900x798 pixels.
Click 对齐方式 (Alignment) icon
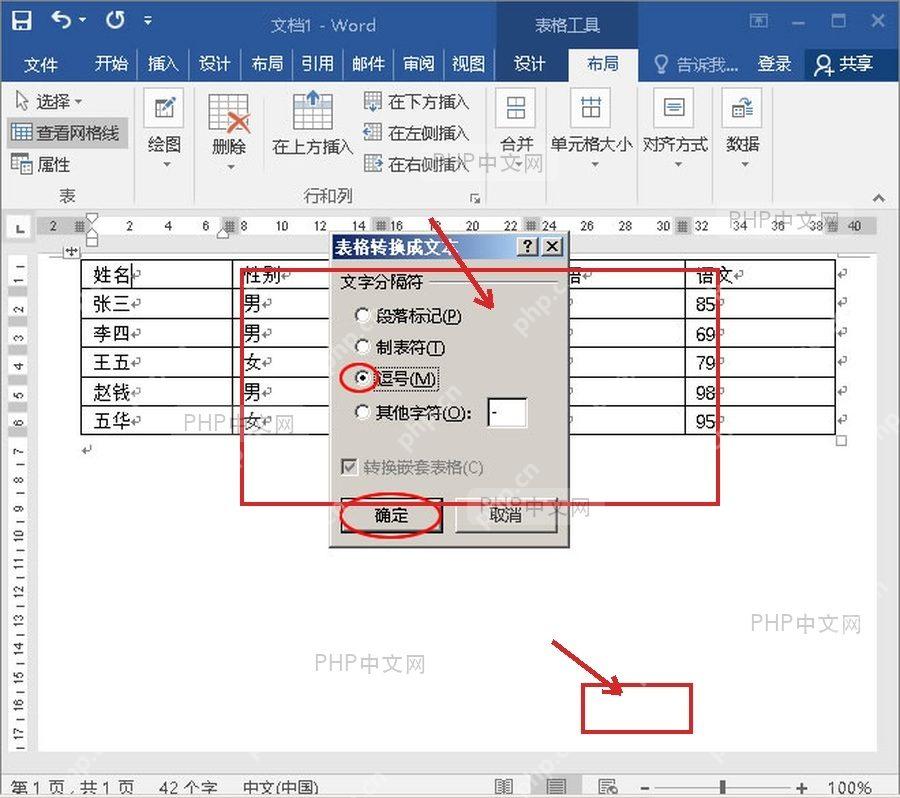[x=674, y=107]
